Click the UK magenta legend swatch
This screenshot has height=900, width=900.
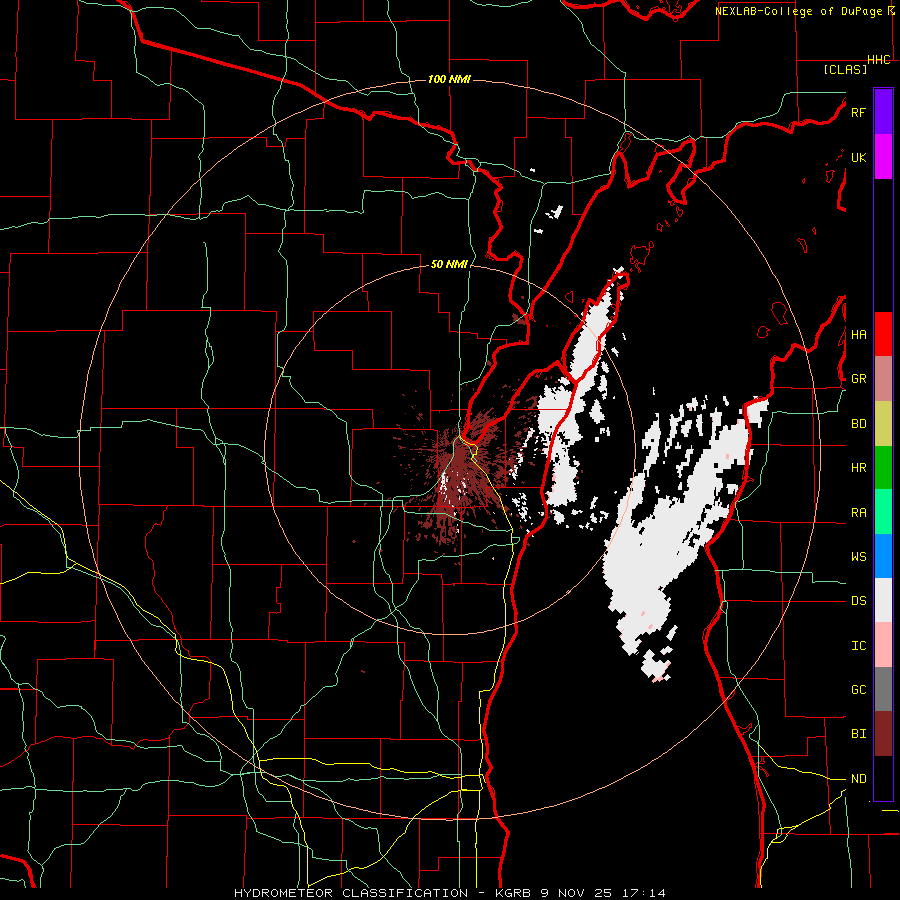883,157
